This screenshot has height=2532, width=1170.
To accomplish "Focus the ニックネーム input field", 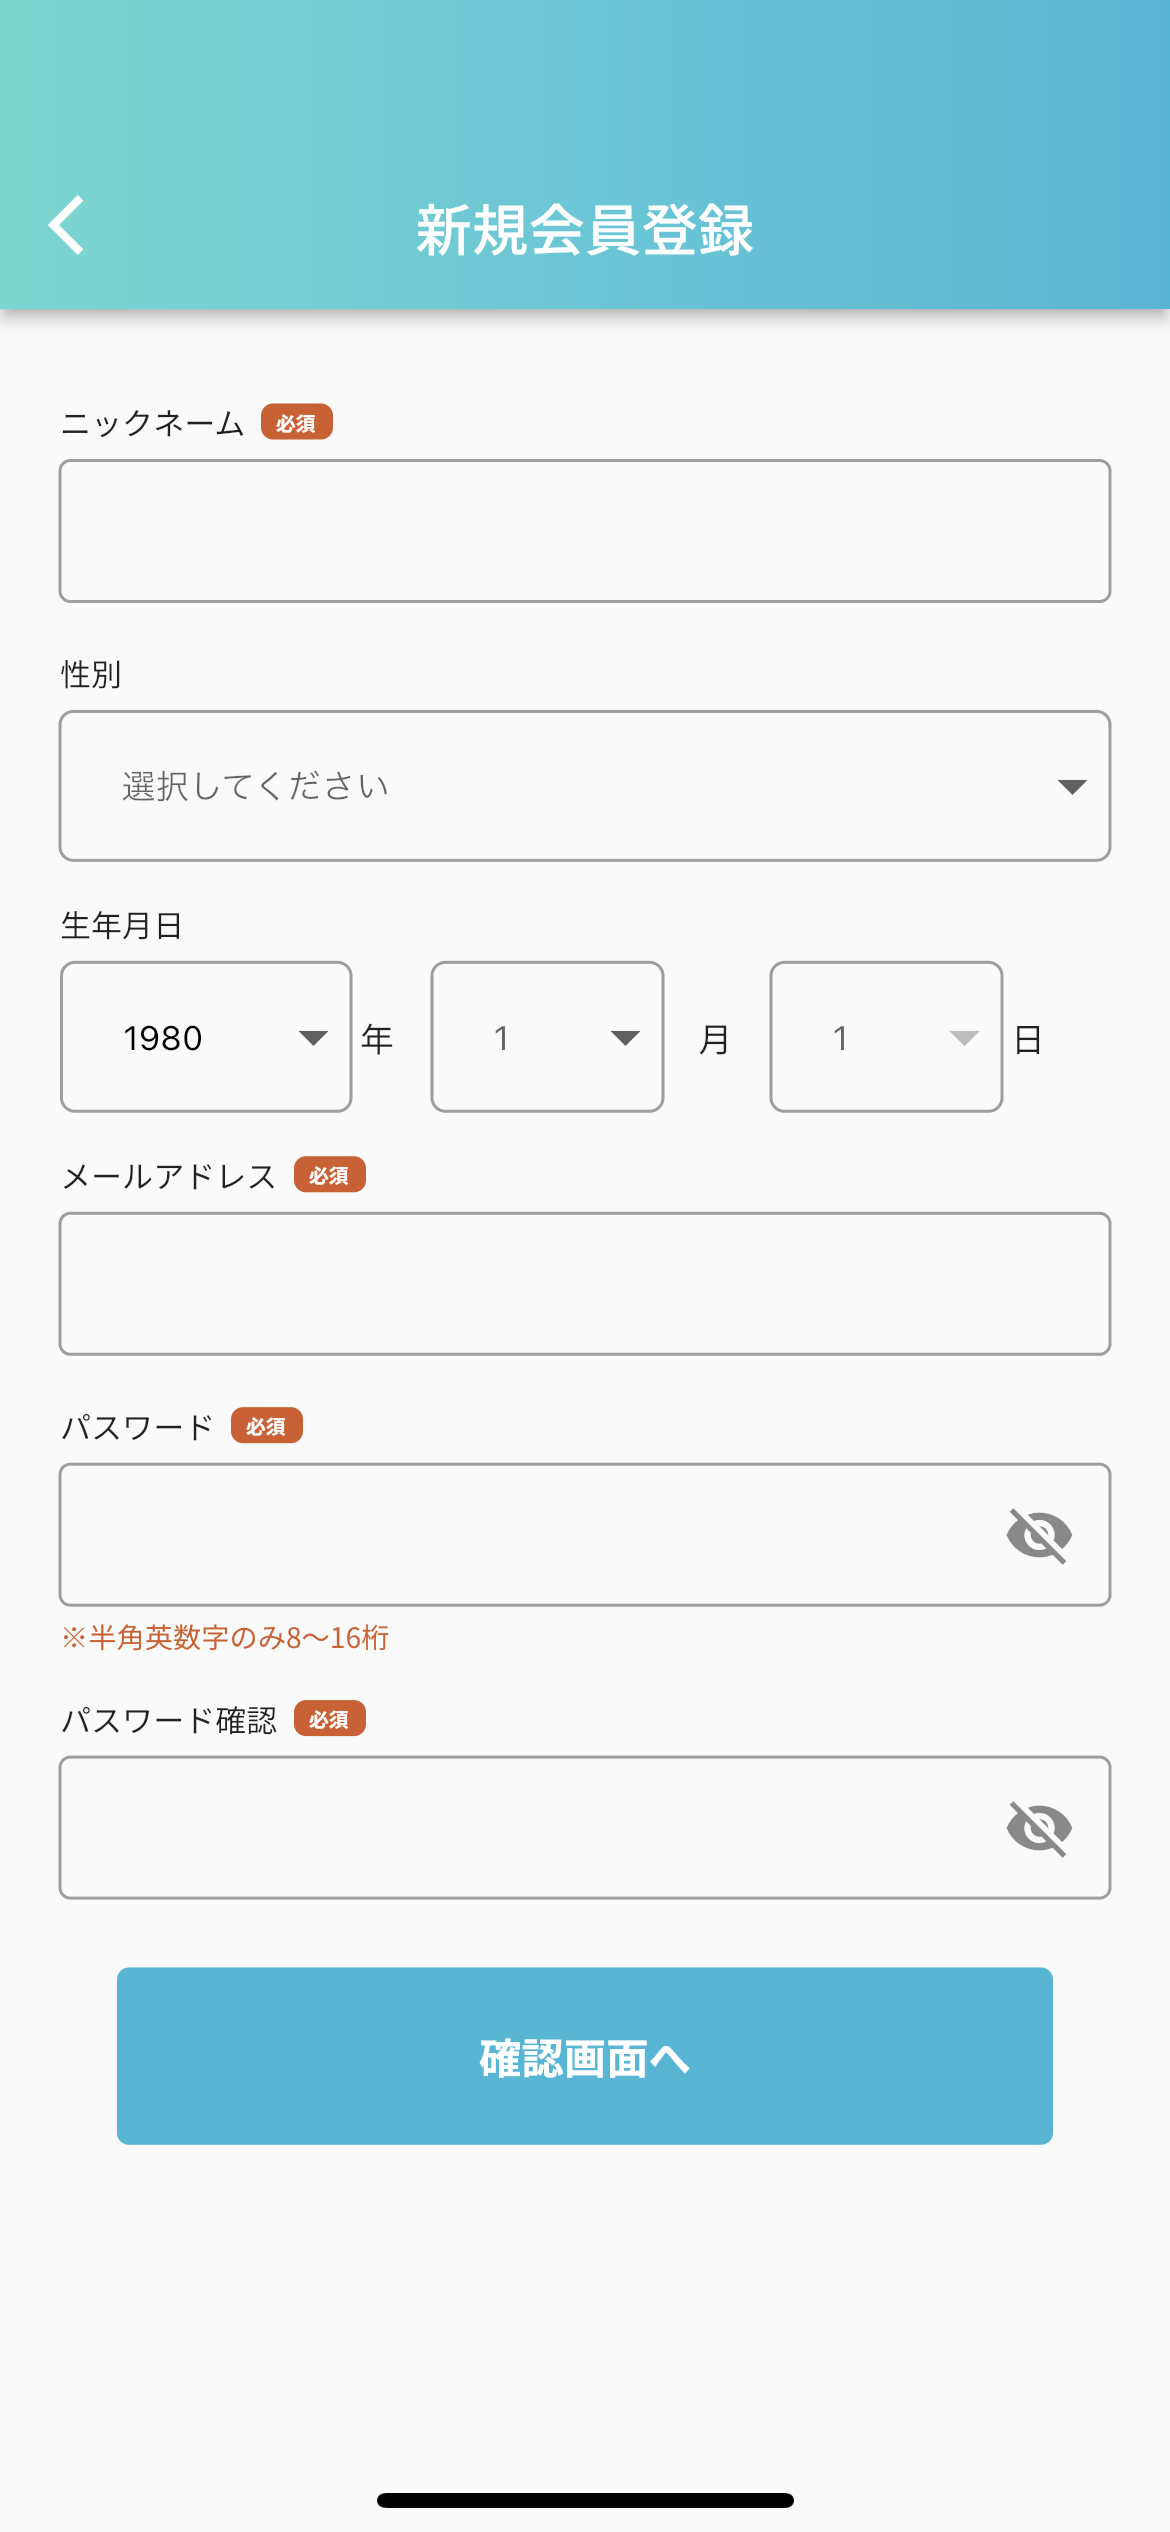I will tap(584, 531).
